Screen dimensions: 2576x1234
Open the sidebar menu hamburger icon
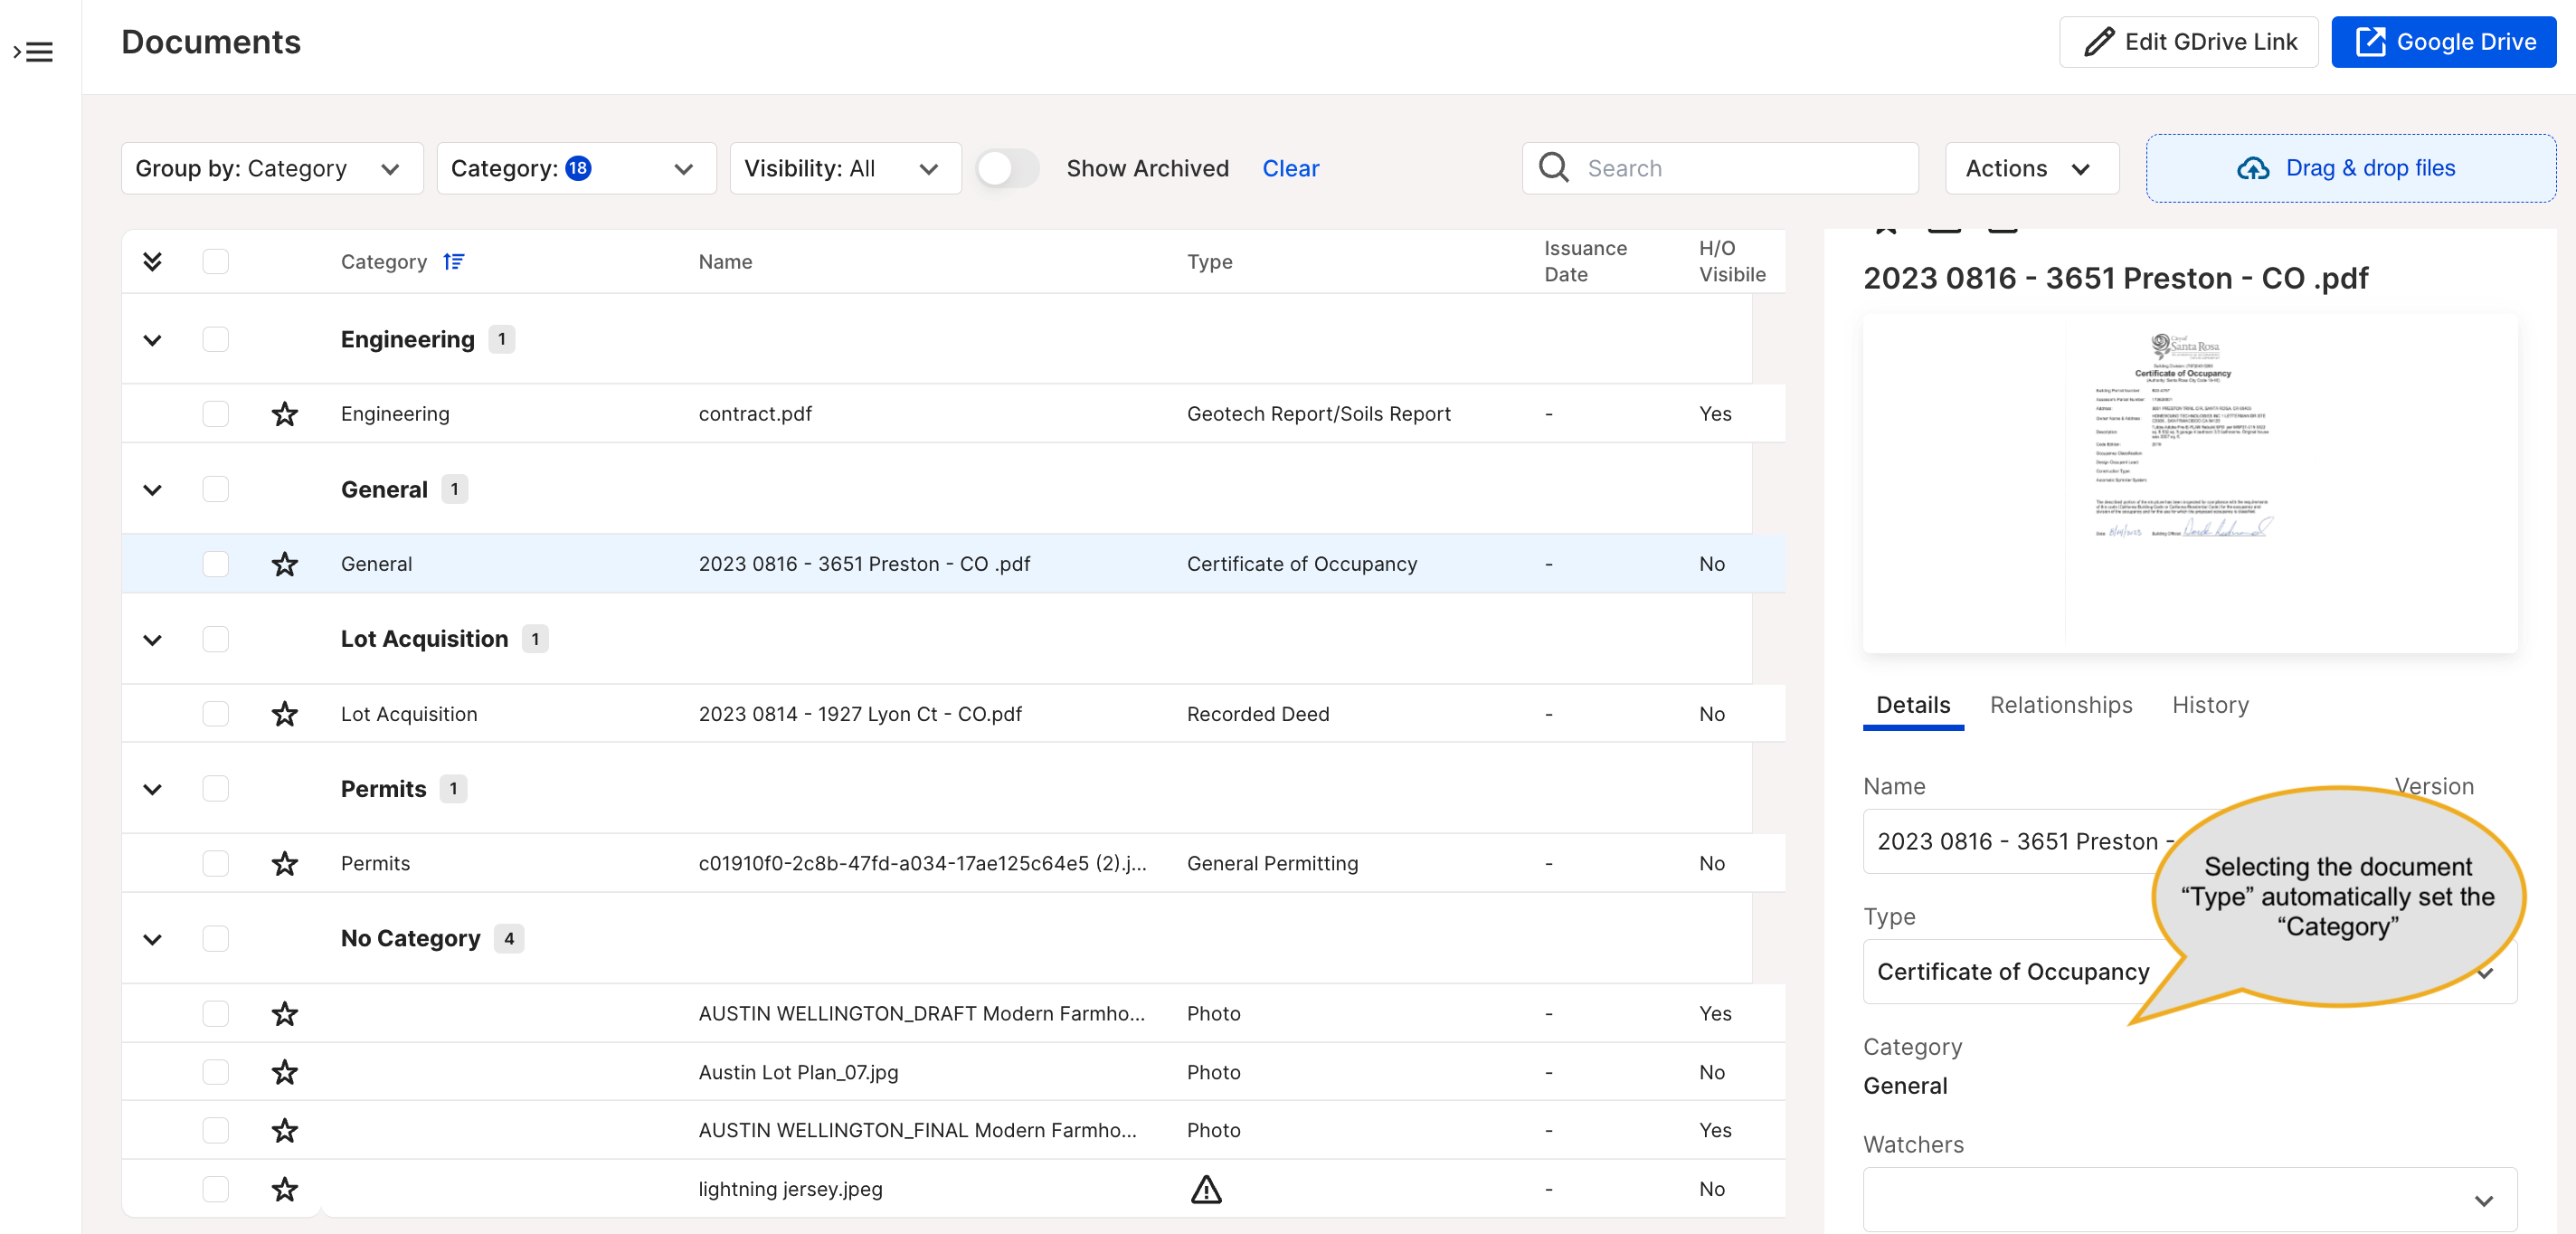click(33, 51)
